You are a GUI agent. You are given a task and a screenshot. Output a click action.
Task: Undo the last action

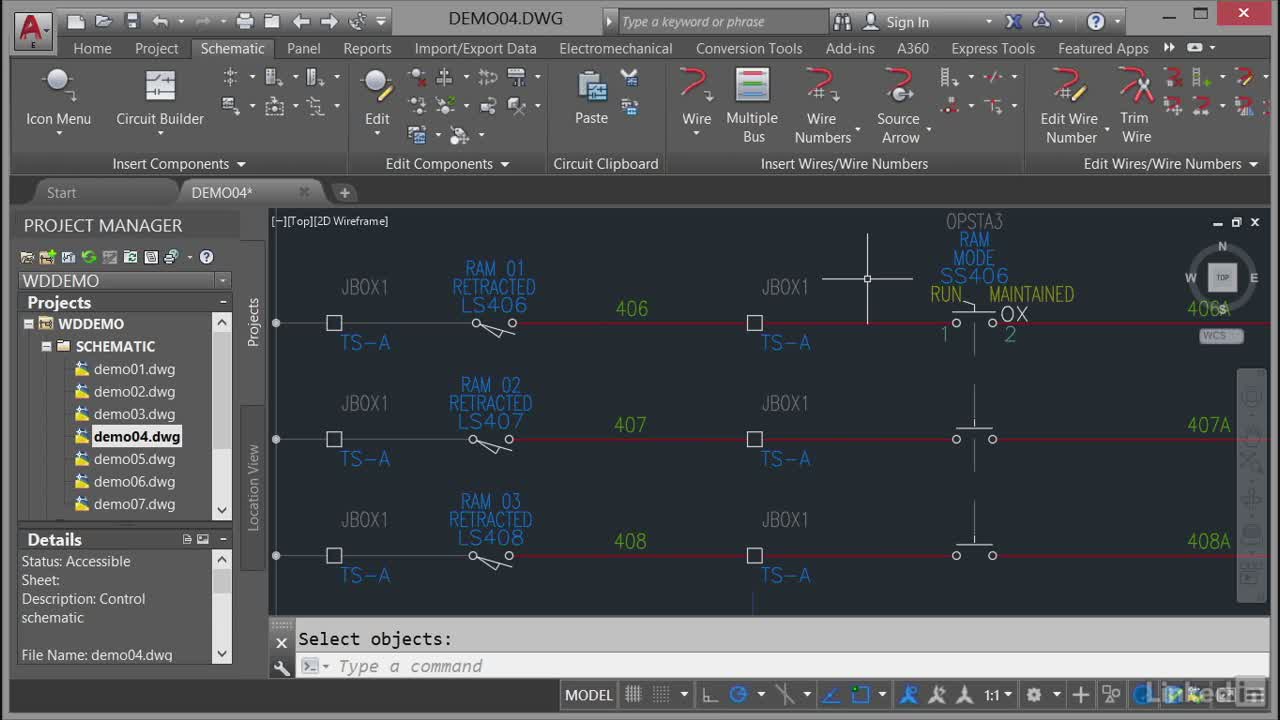(161, 21)
